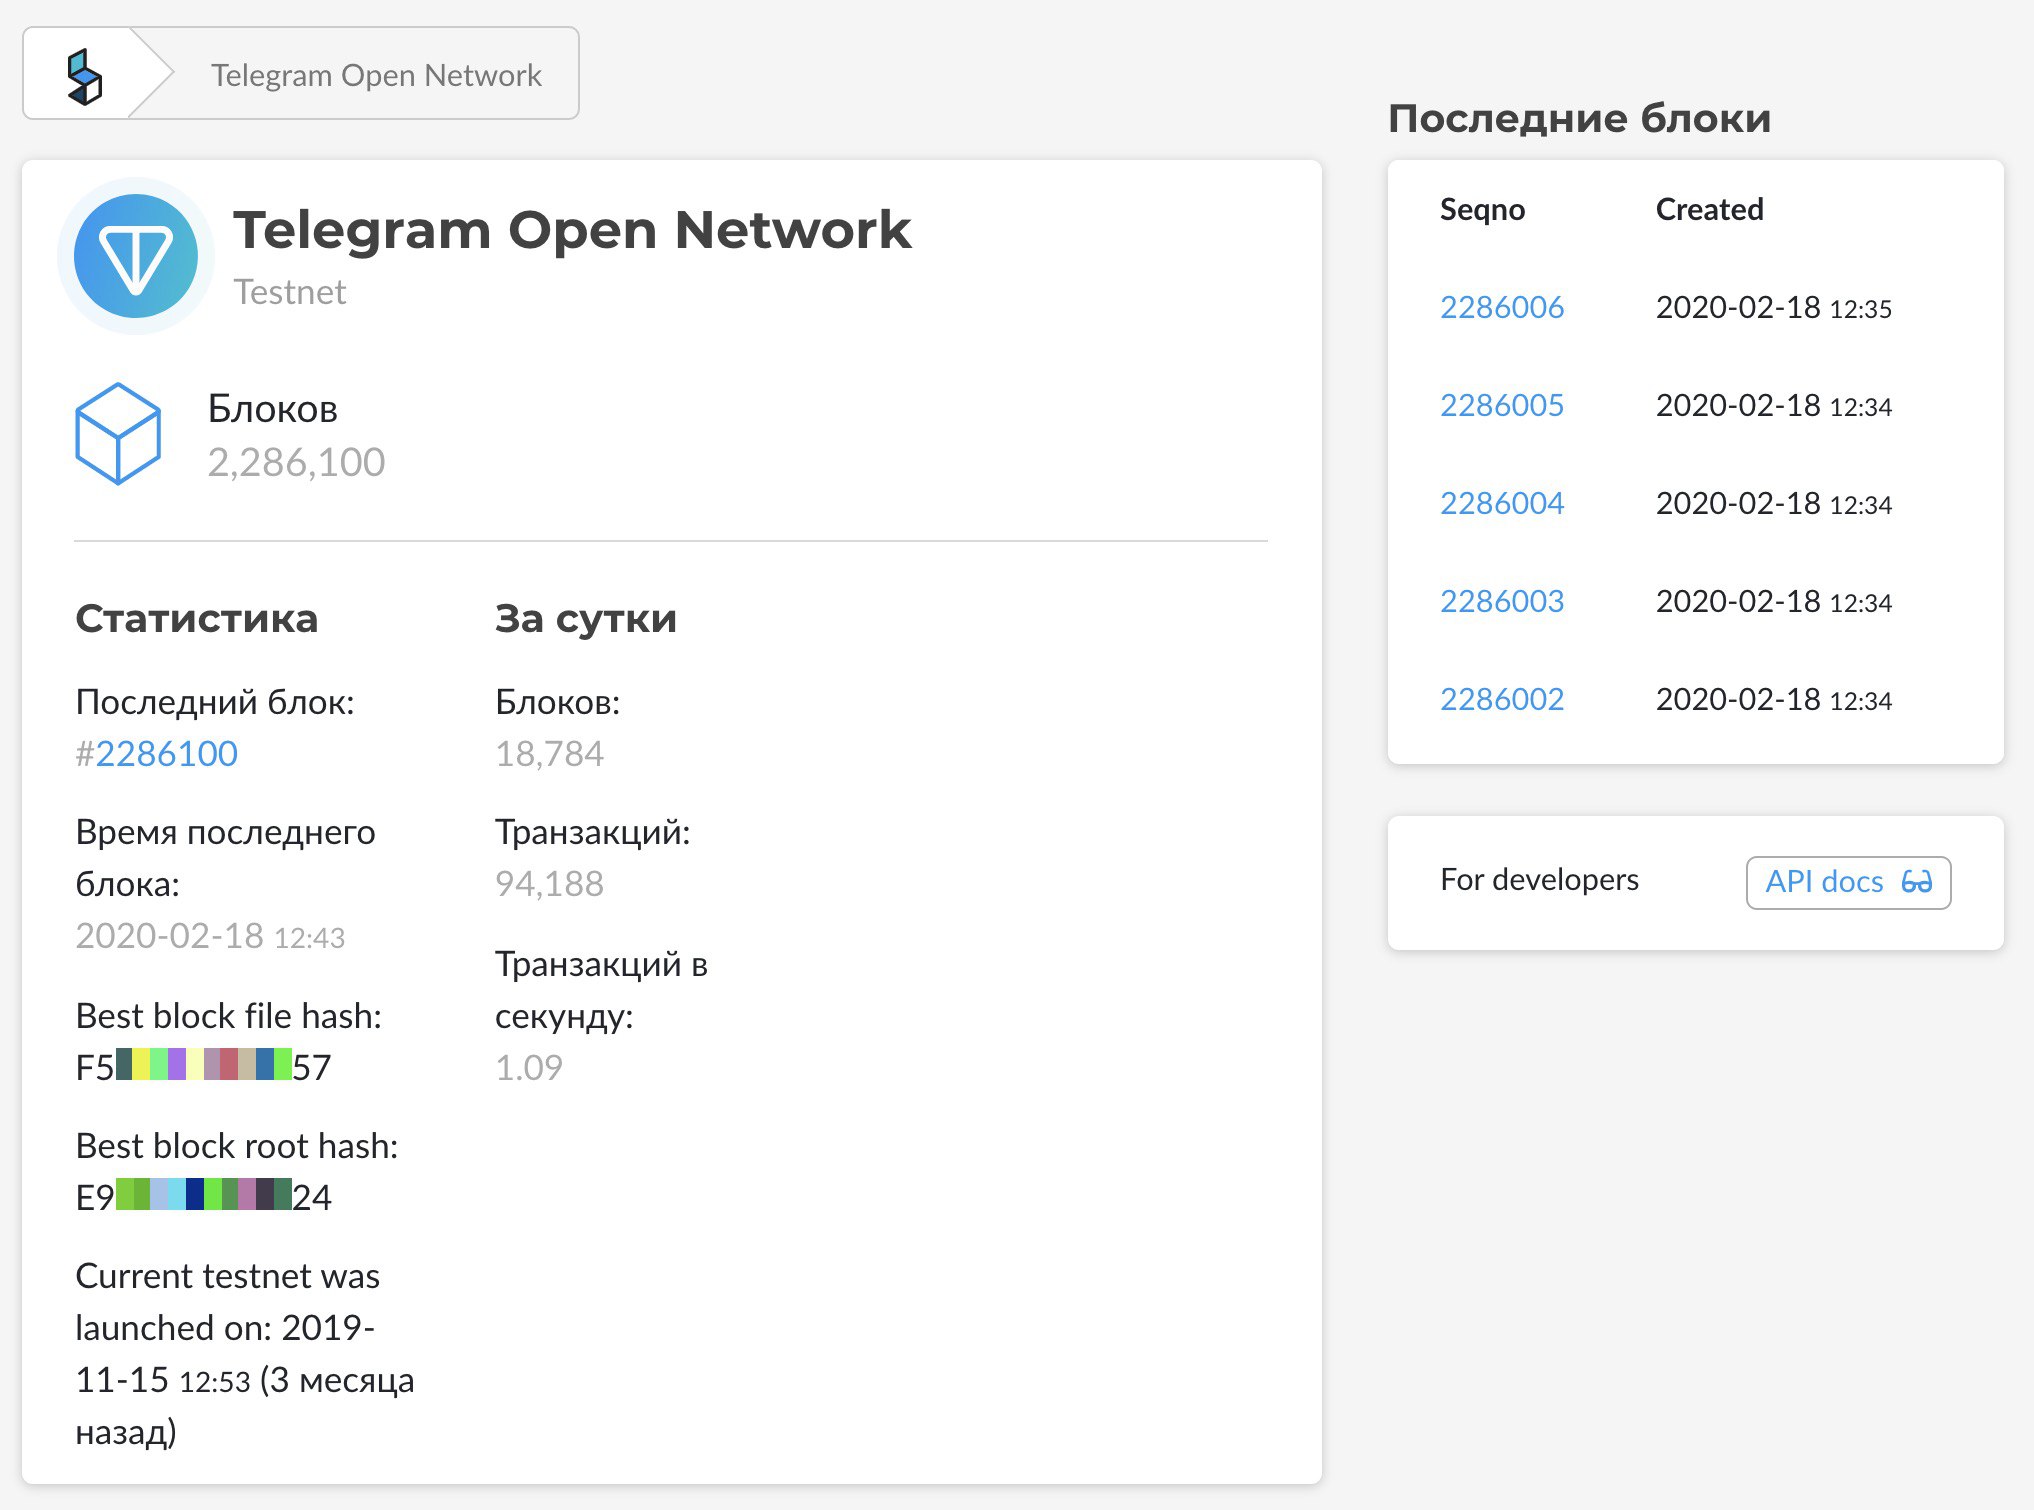Screen dimensions: 2034x1510
Task: Click the explorer home logo in breadcrumb
Action: click(84, 76)
